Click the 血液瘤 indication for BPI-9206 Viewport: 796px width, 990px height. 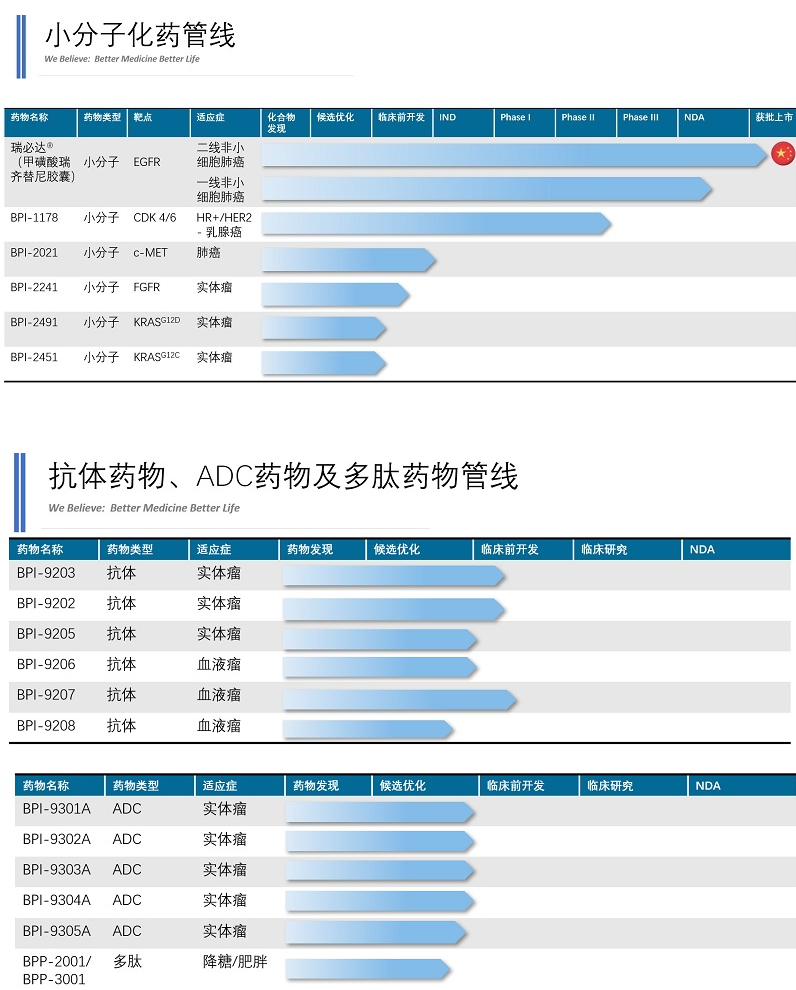tap(219, 664)
